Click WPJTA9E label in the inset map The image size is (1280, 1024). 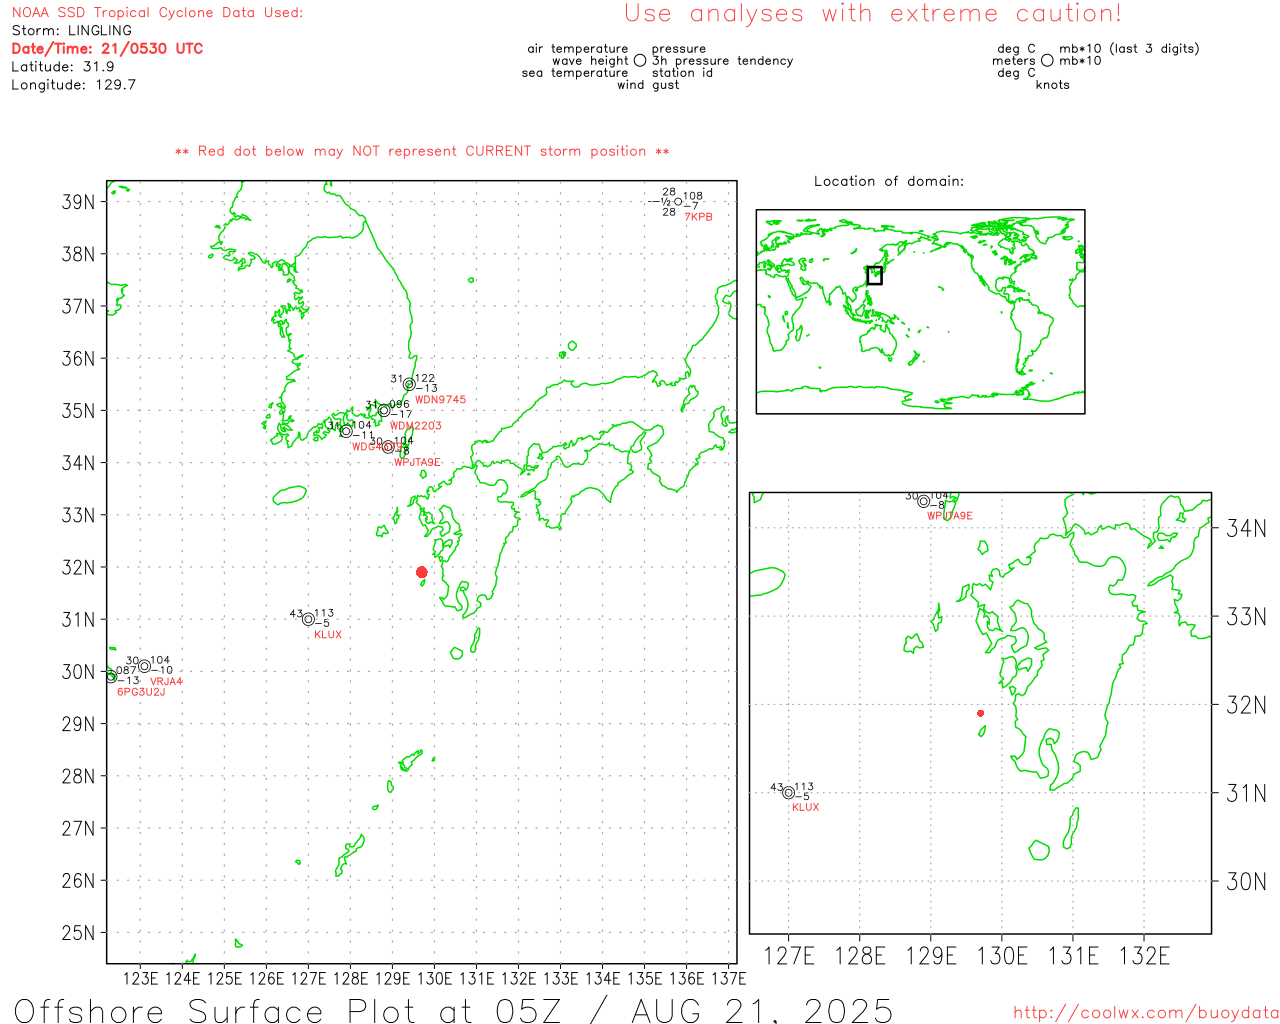949,516
